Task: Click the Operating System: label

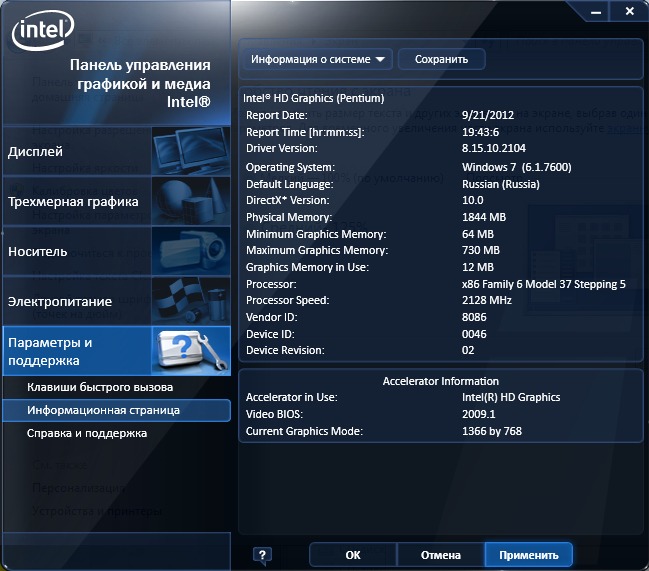Action: point(290,167)
